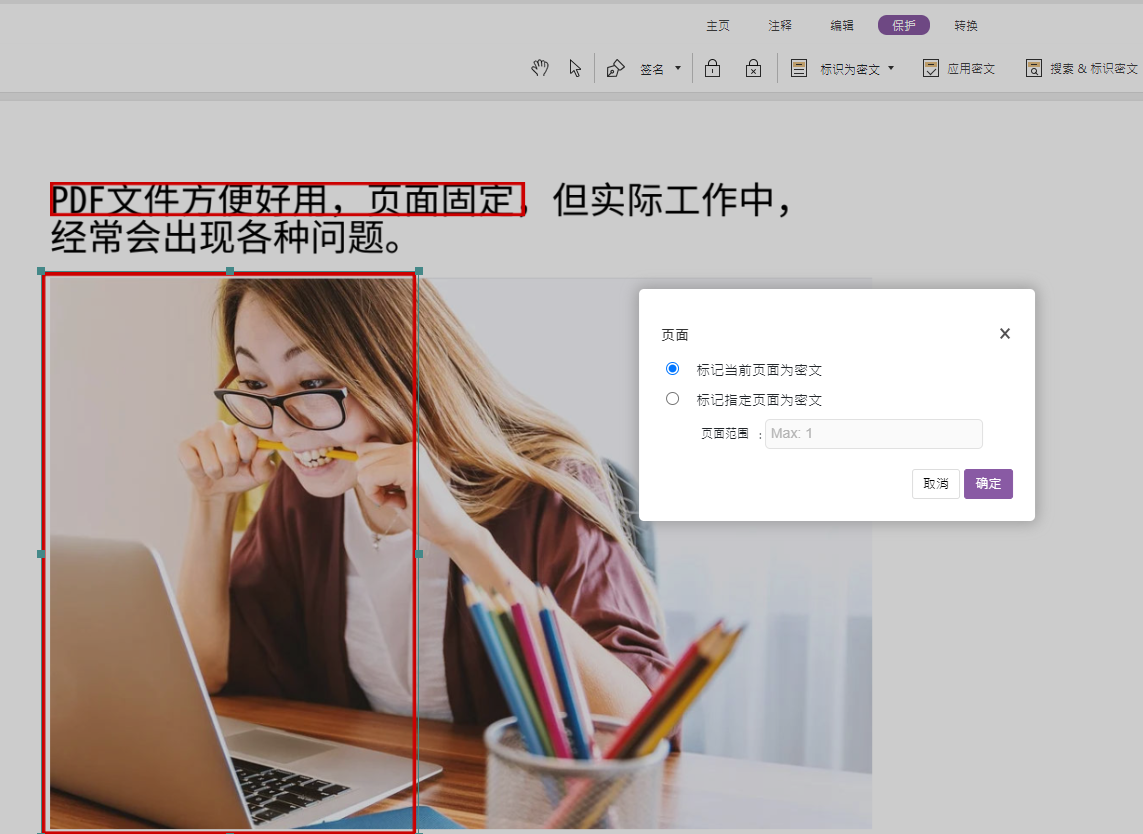Click the remove-password lock icon

pyautogui.click(x=752, y=68)
